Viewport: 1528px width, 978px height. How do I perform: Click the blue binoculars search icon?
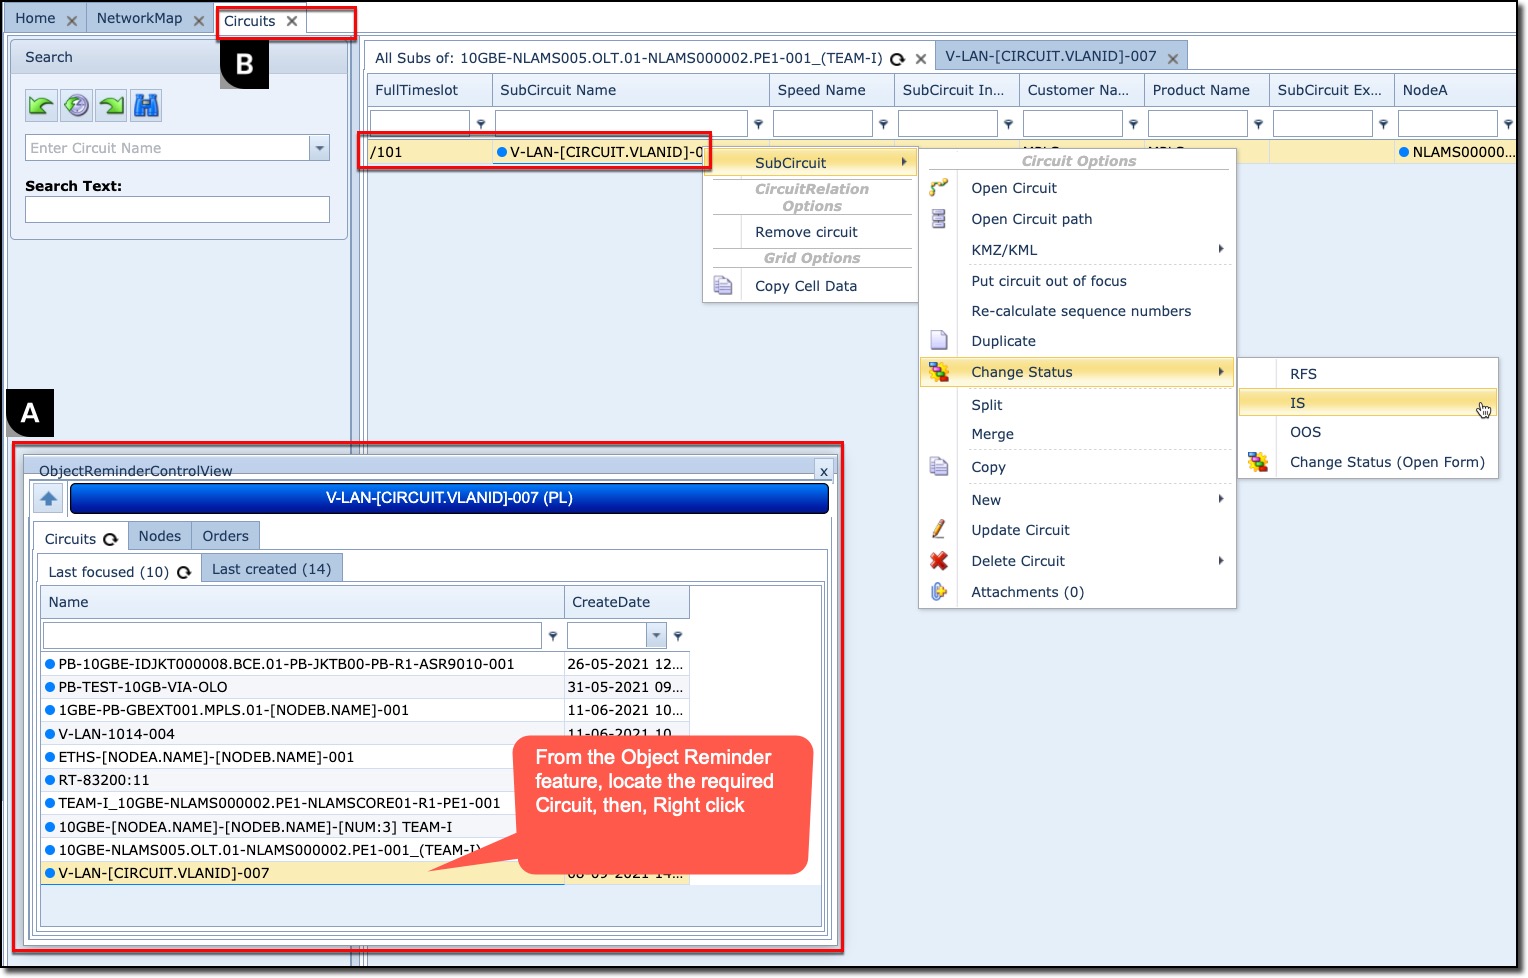point(147,106)
